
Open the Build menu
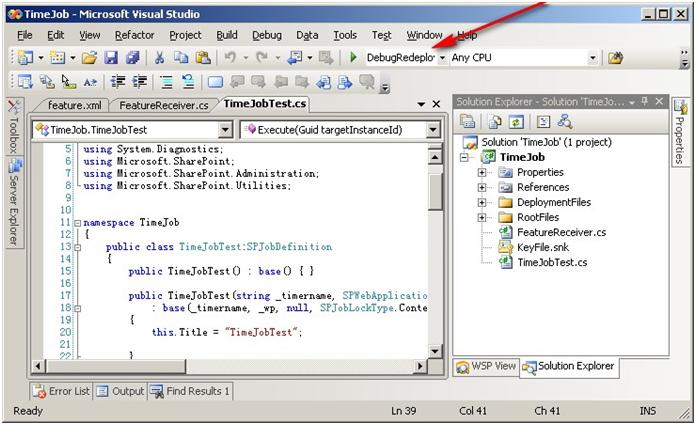coord(227,35)
